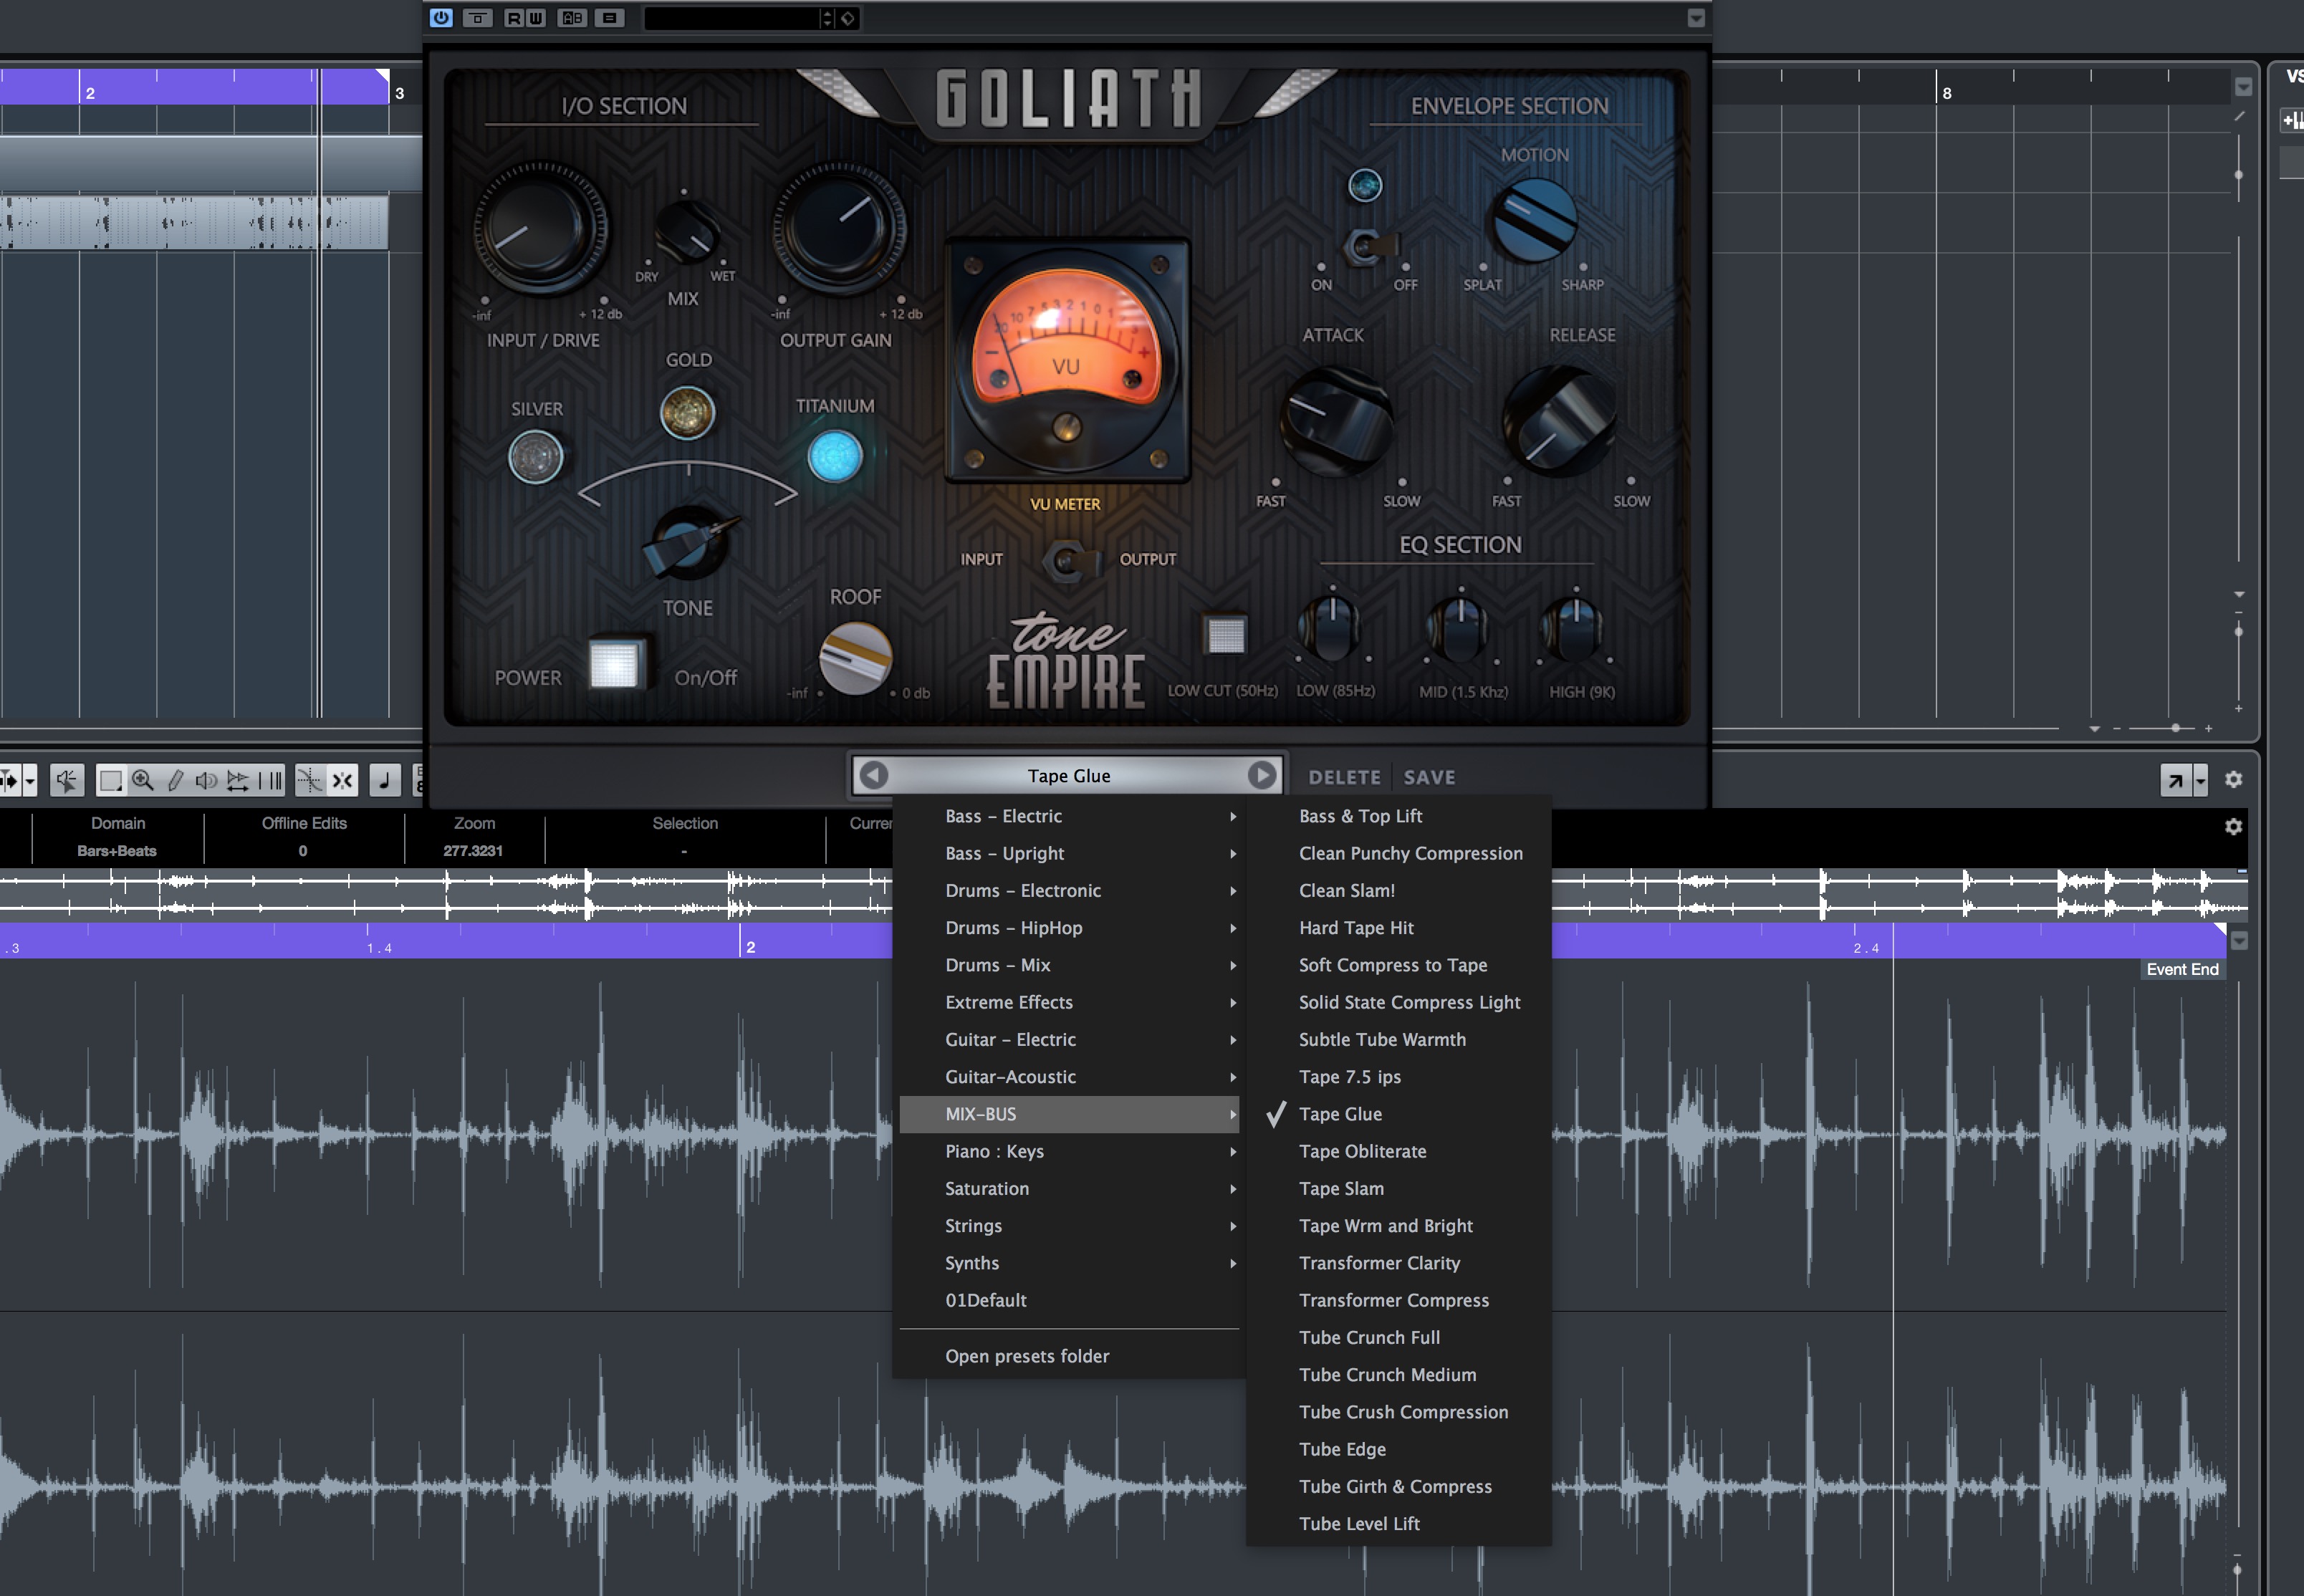Click the acoustic feedback speaker icon

(67, 780)
